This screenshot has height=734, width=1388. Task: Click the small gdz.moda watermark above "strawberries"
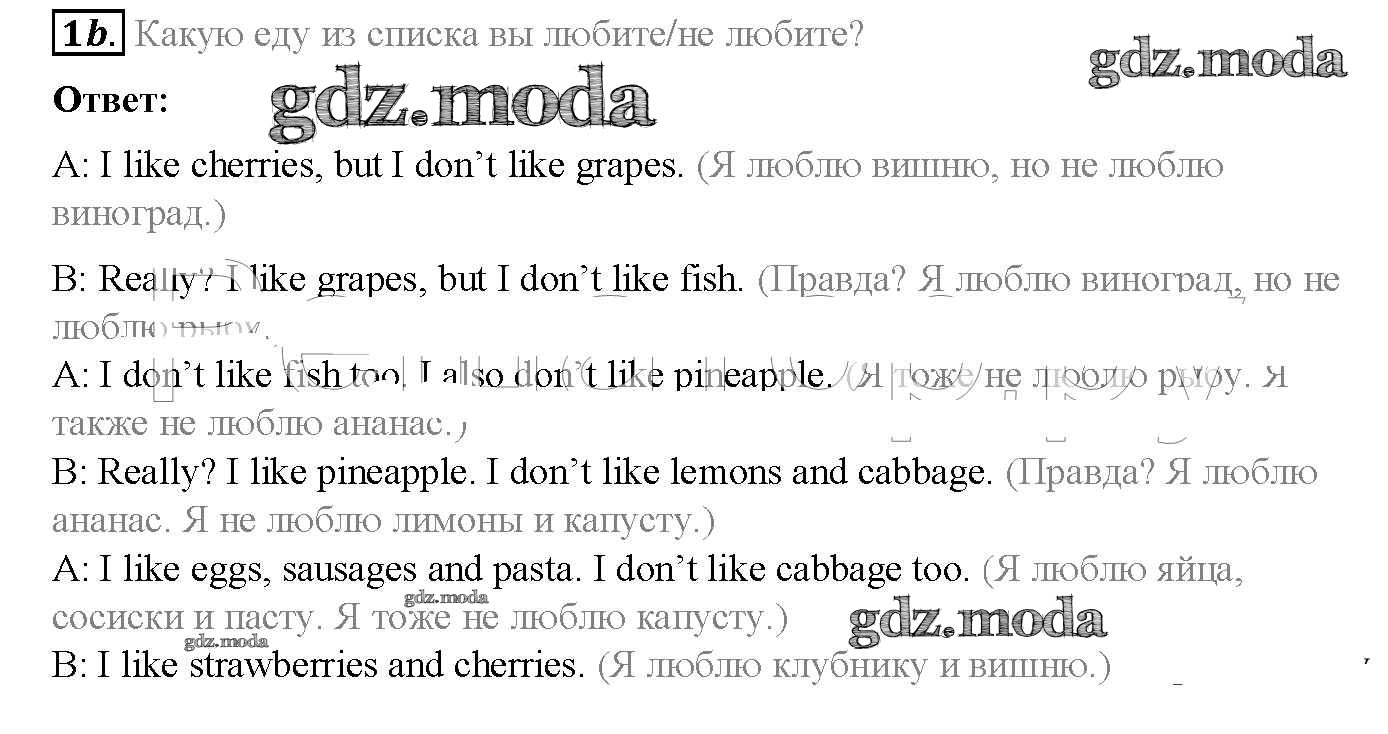226,642
